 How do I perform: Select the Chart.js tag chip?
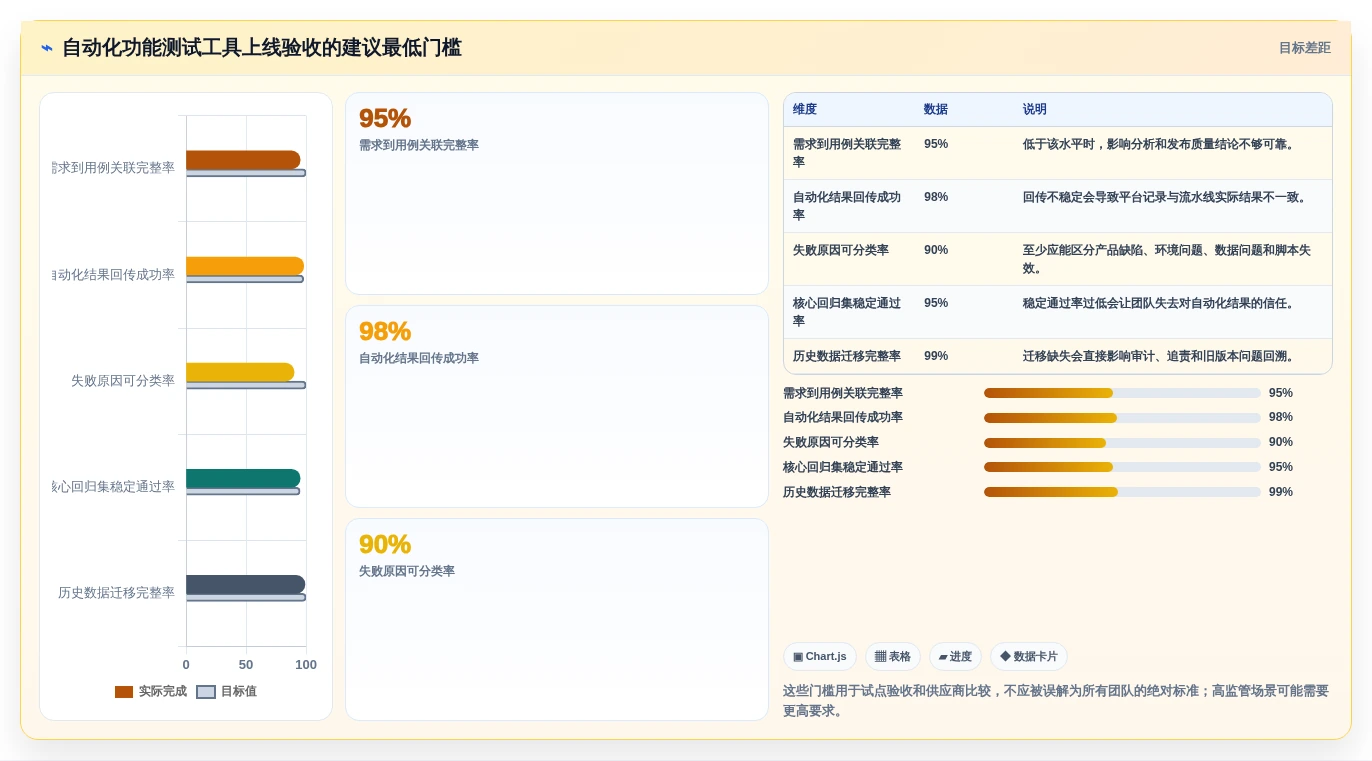coord(820,657)
